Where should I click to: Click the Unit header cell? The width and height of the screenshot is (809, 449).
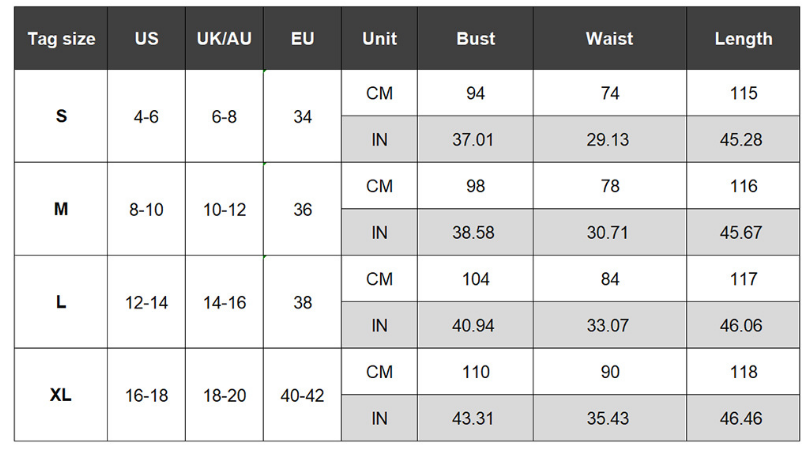(x=379, y=39)
